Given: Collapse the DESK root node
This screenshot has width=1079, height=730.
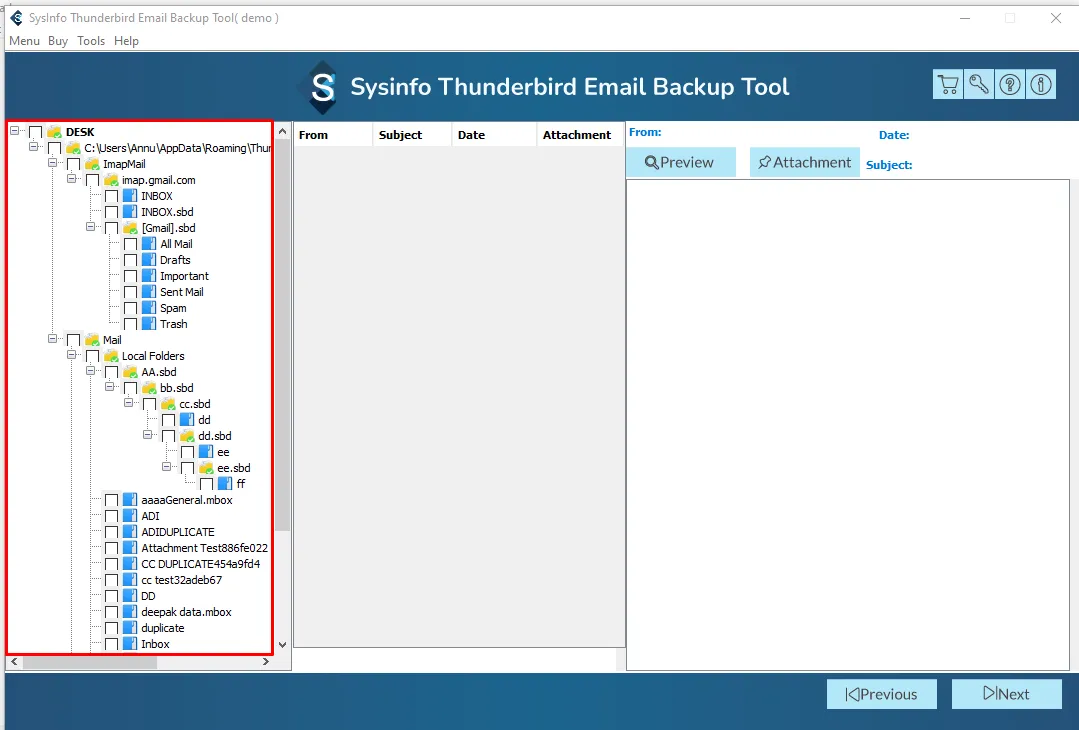Looking at the screenshot, I should (16, 132).
